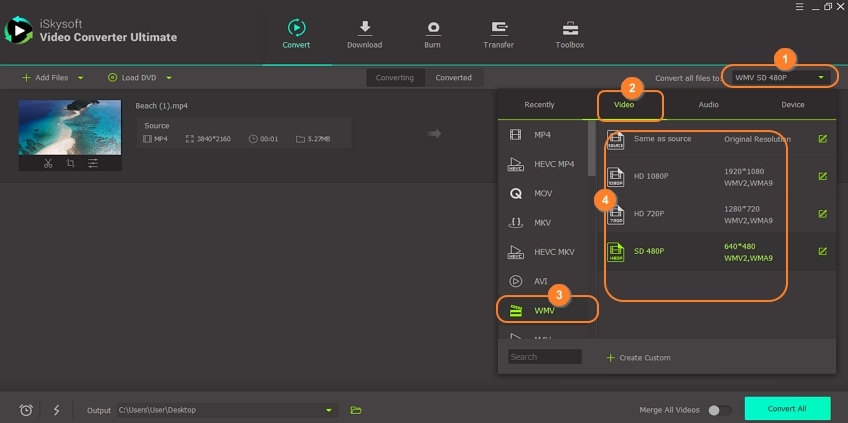Click the format Search field

point(545,356)
